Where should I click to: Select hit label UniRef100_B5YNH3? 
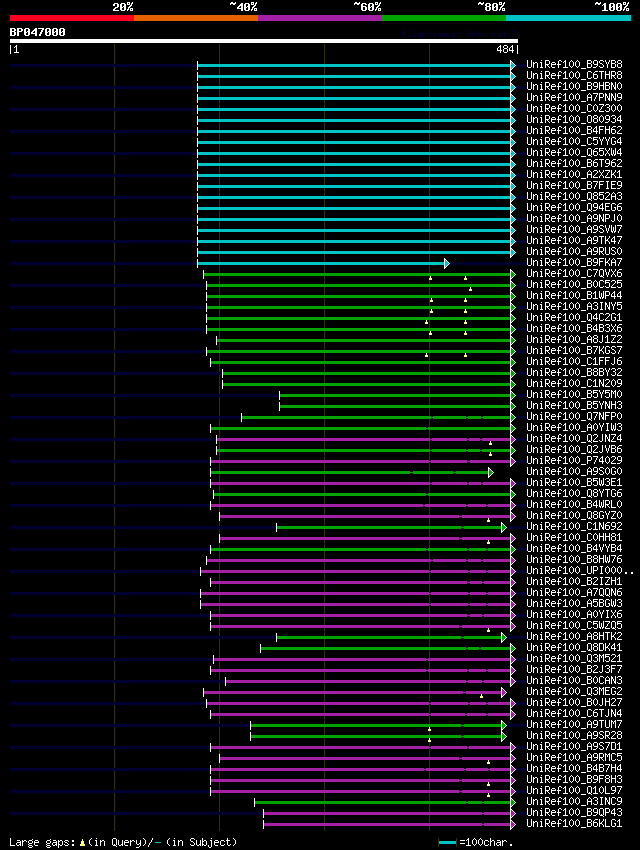pyautogui.click(x=574, y=405)
